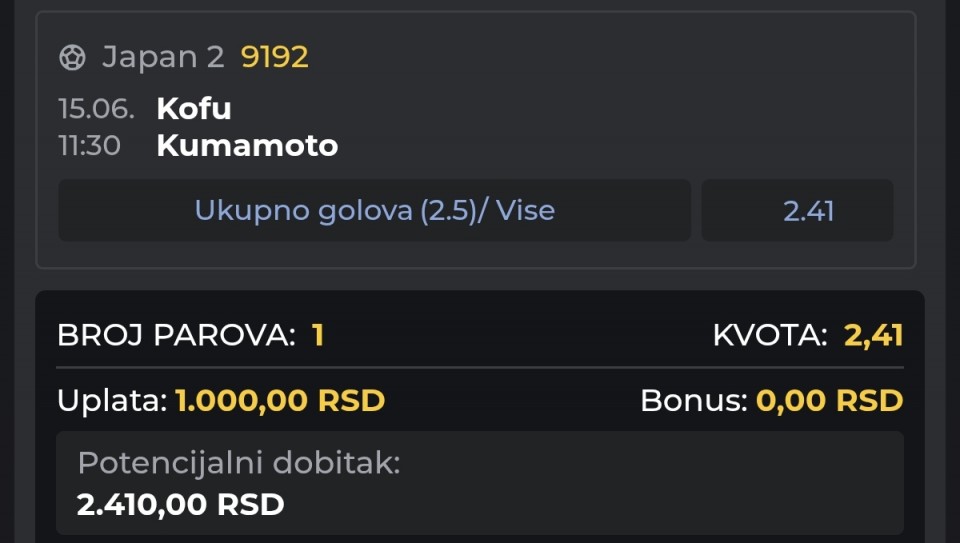
Task: Click the match date 15.06.
Action: pyautogui.click(x=96, y=109)
